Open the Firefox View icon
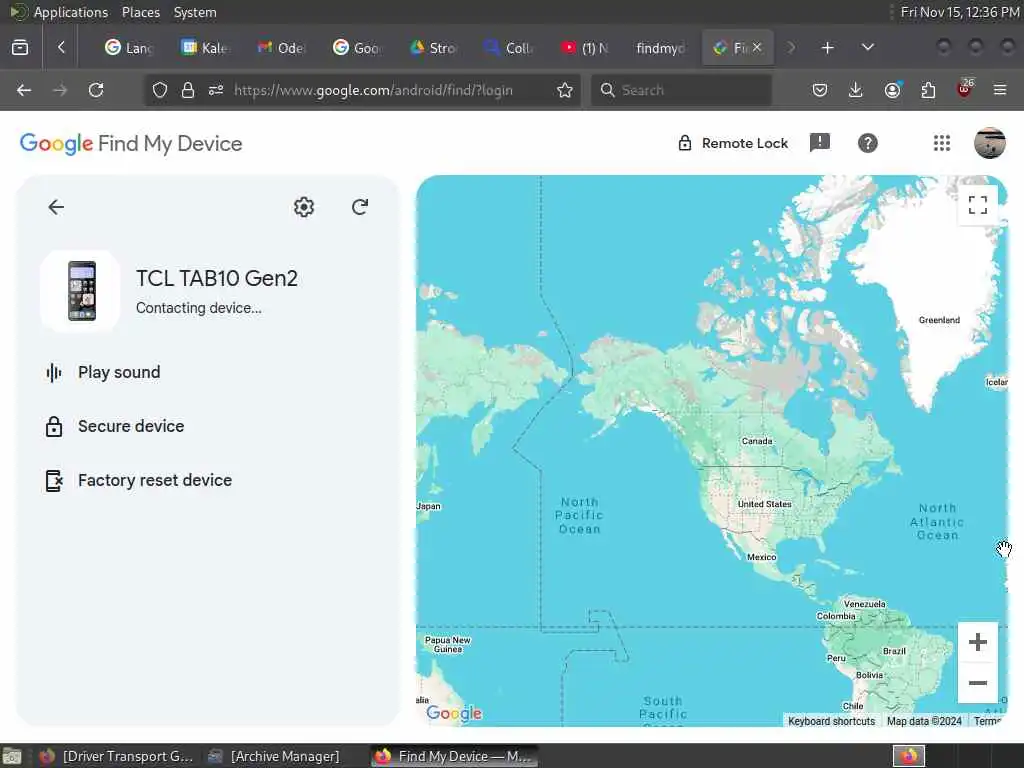The height and width of the screenshot is (768, 1024). click(20, 48)
